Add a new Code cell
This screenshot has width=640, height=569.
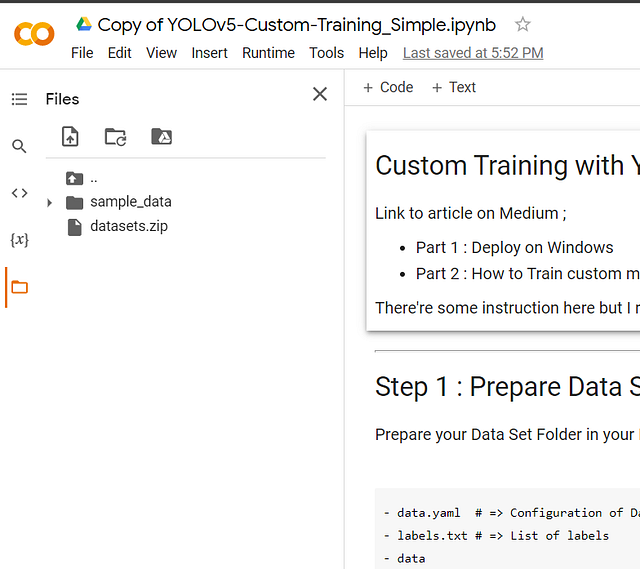tap(388, 88)
